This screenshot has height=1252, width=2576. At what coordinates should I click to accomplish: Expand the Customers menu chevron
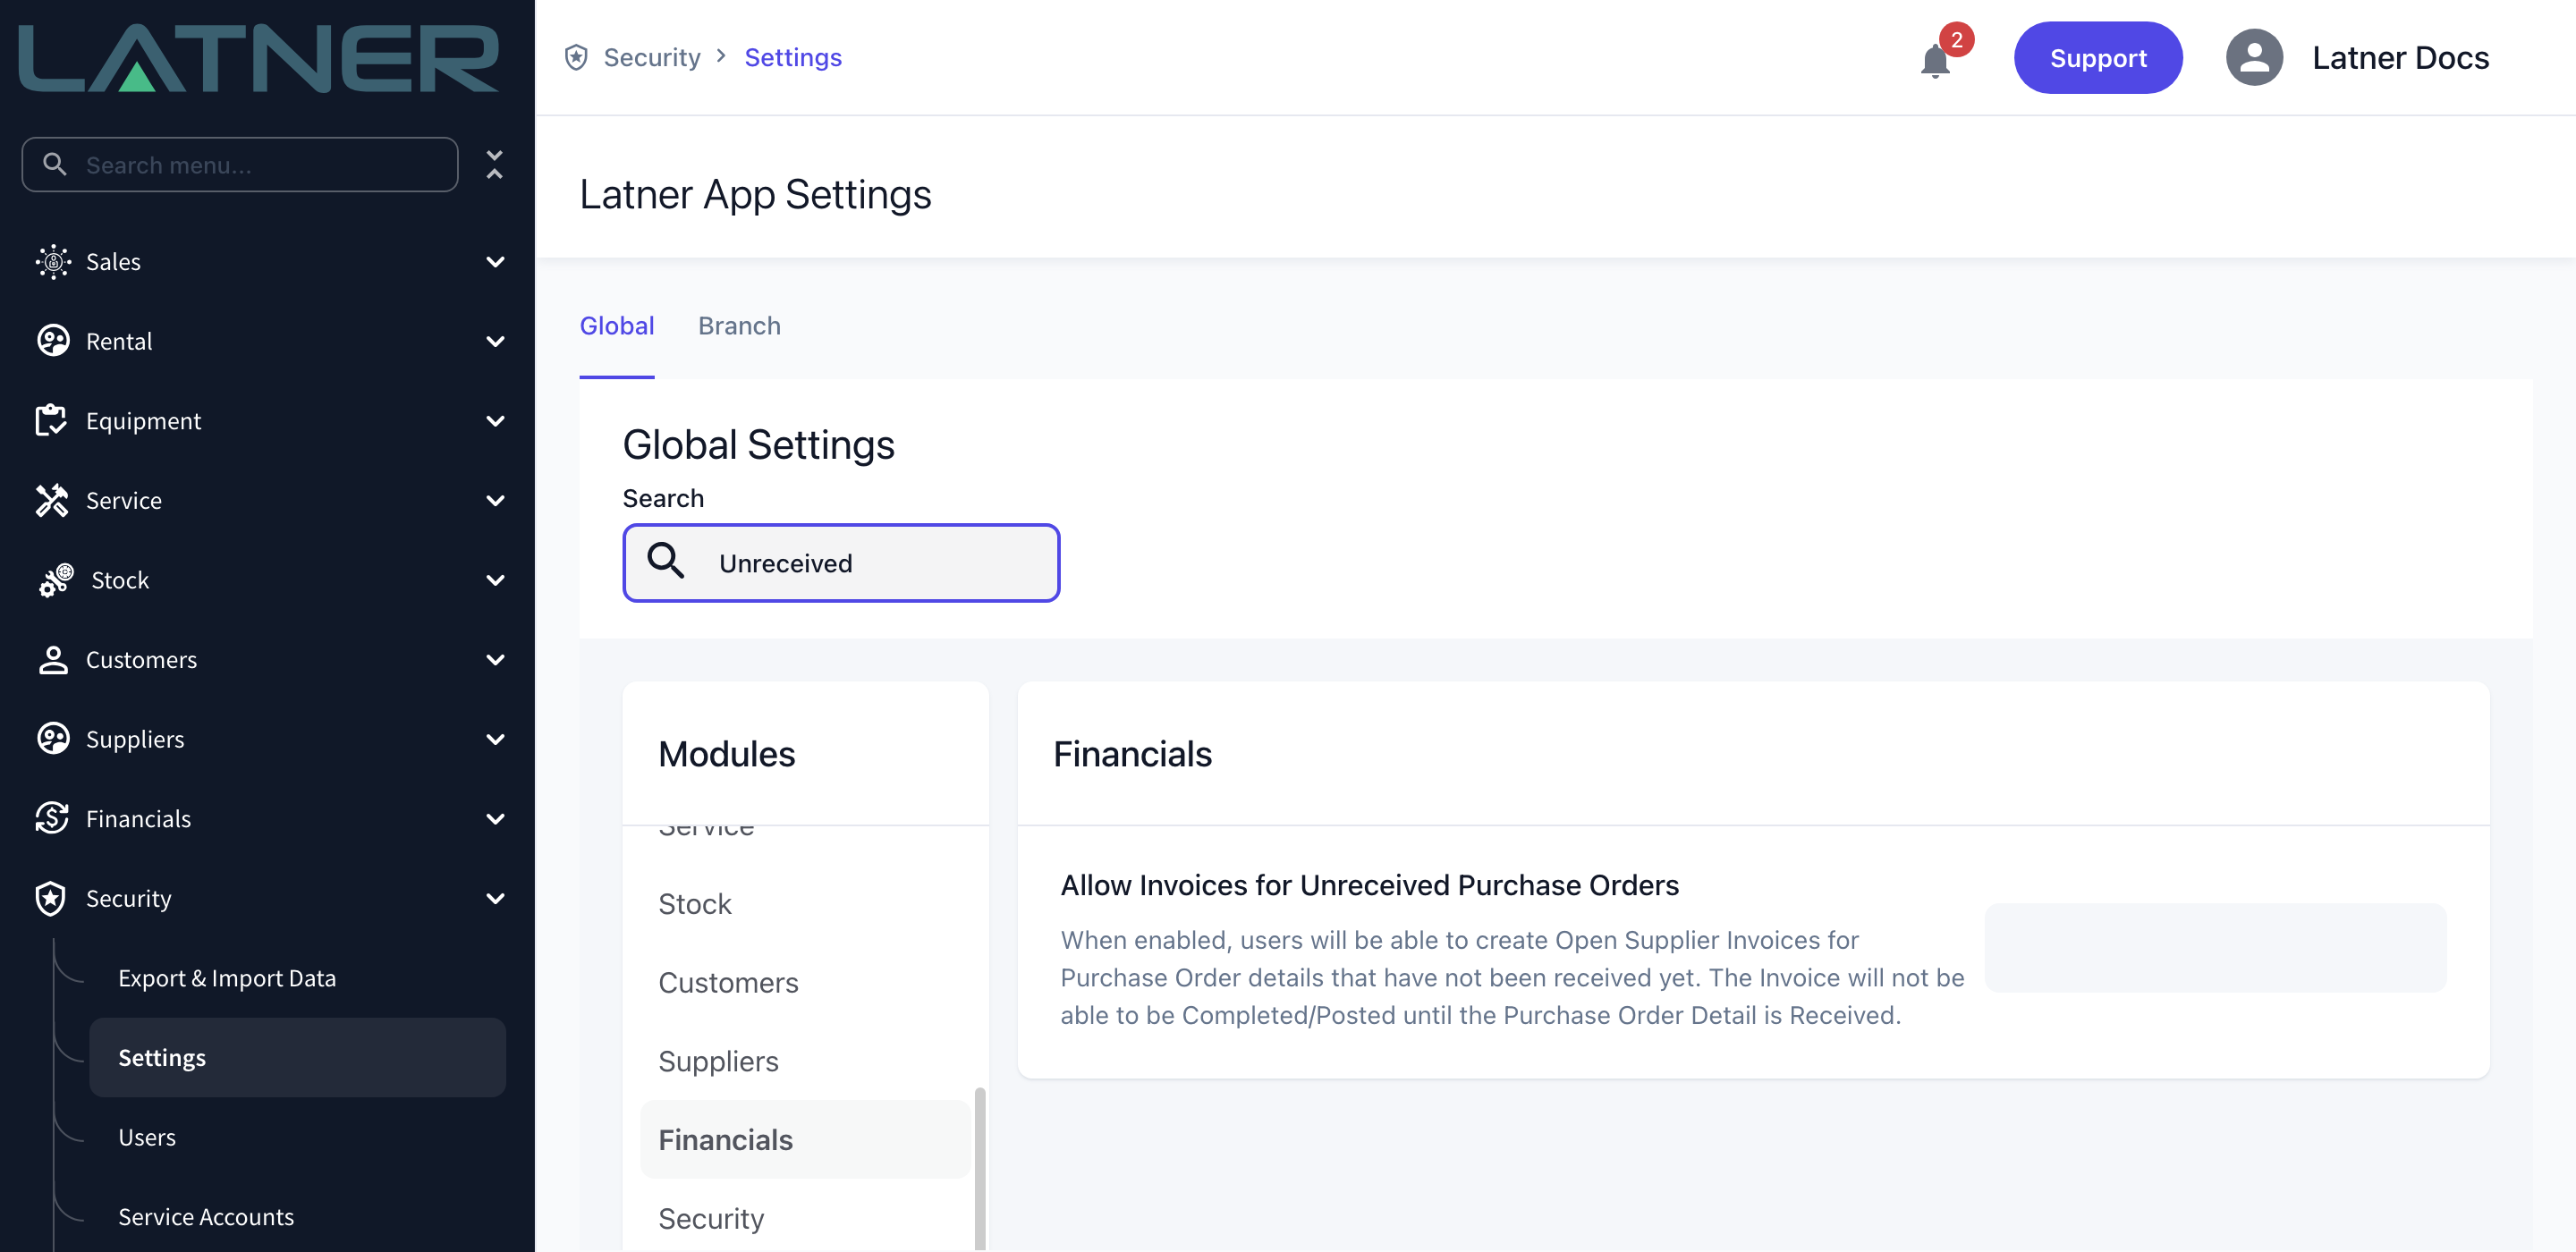click(495, 659)
